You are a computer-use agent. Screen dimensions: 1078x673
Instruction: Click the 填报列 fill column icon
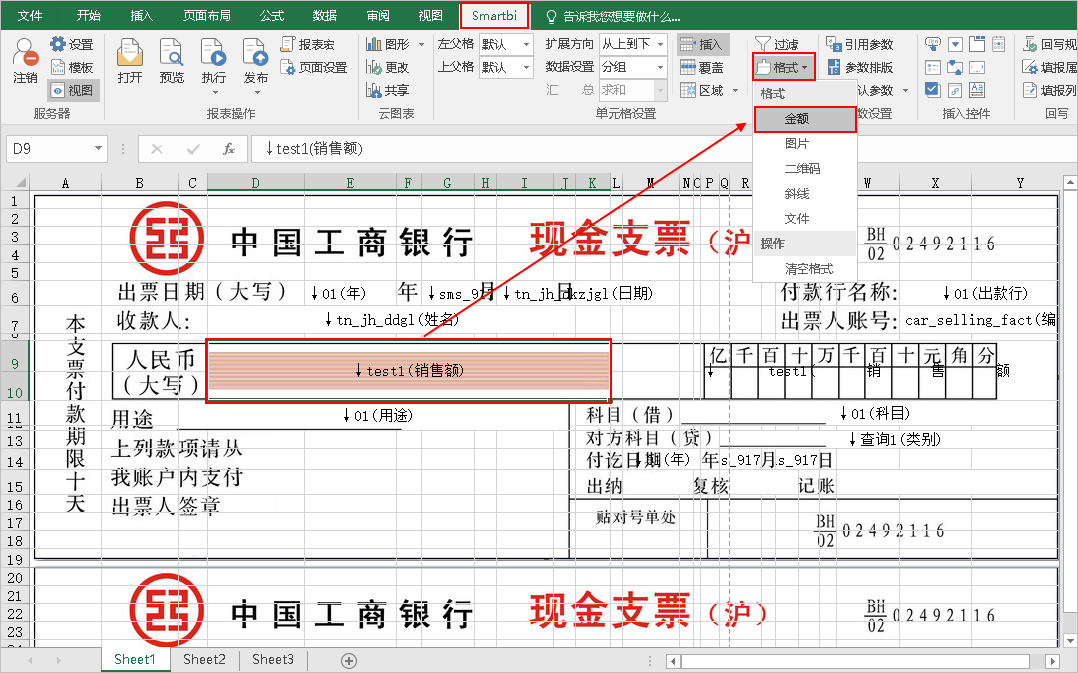click(1030, 90)
